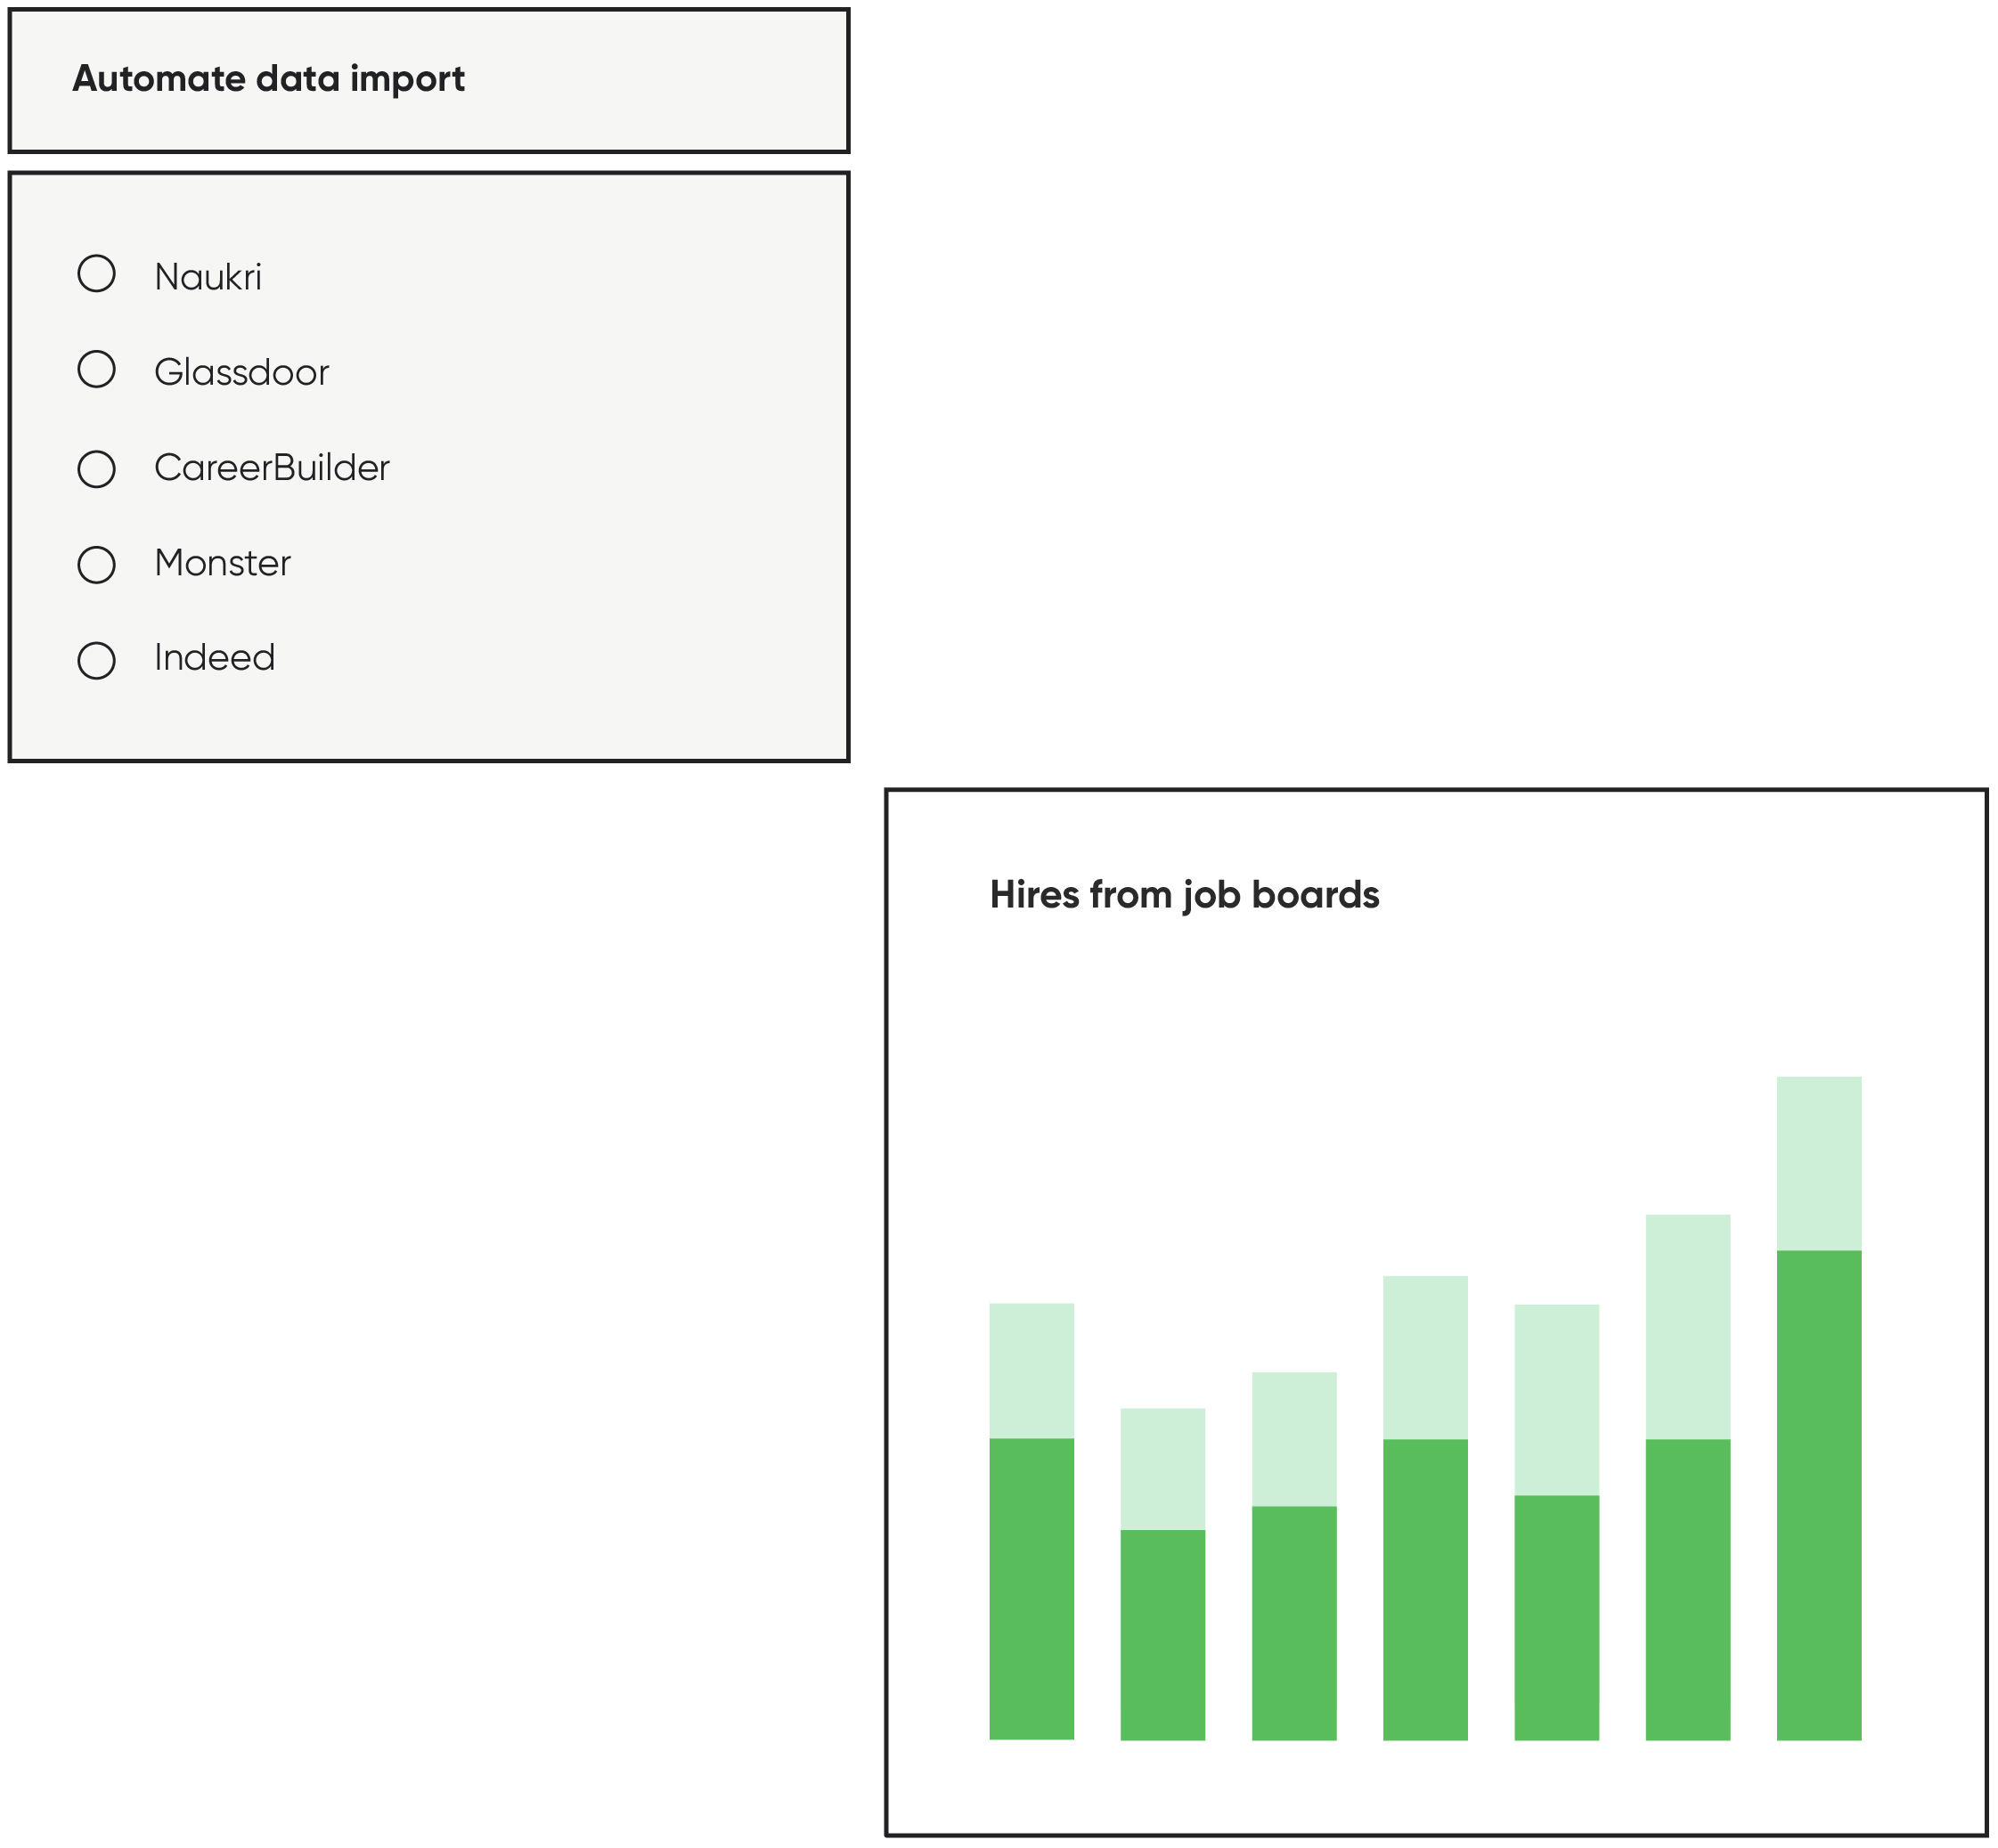Choose the CareerBuilder radio option
Viewport: 1998px width, 1848px height.
point(96,469)
